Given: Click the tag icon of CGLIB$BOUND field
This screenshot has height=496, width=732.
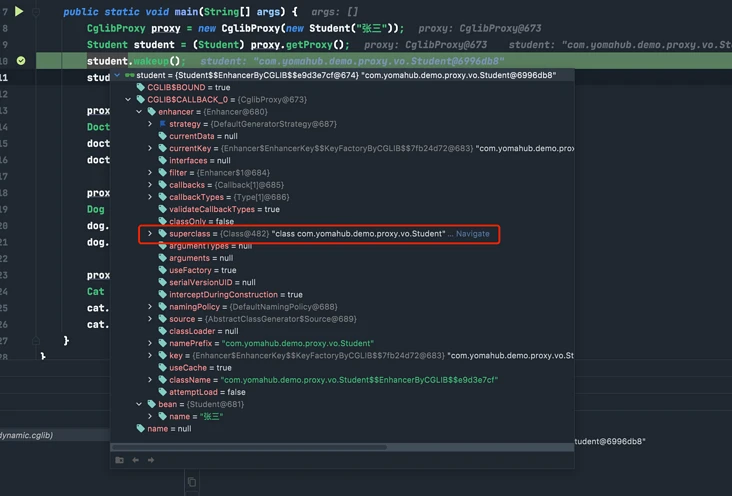Looking at the screenshot, I should click(x=141, y=87).
